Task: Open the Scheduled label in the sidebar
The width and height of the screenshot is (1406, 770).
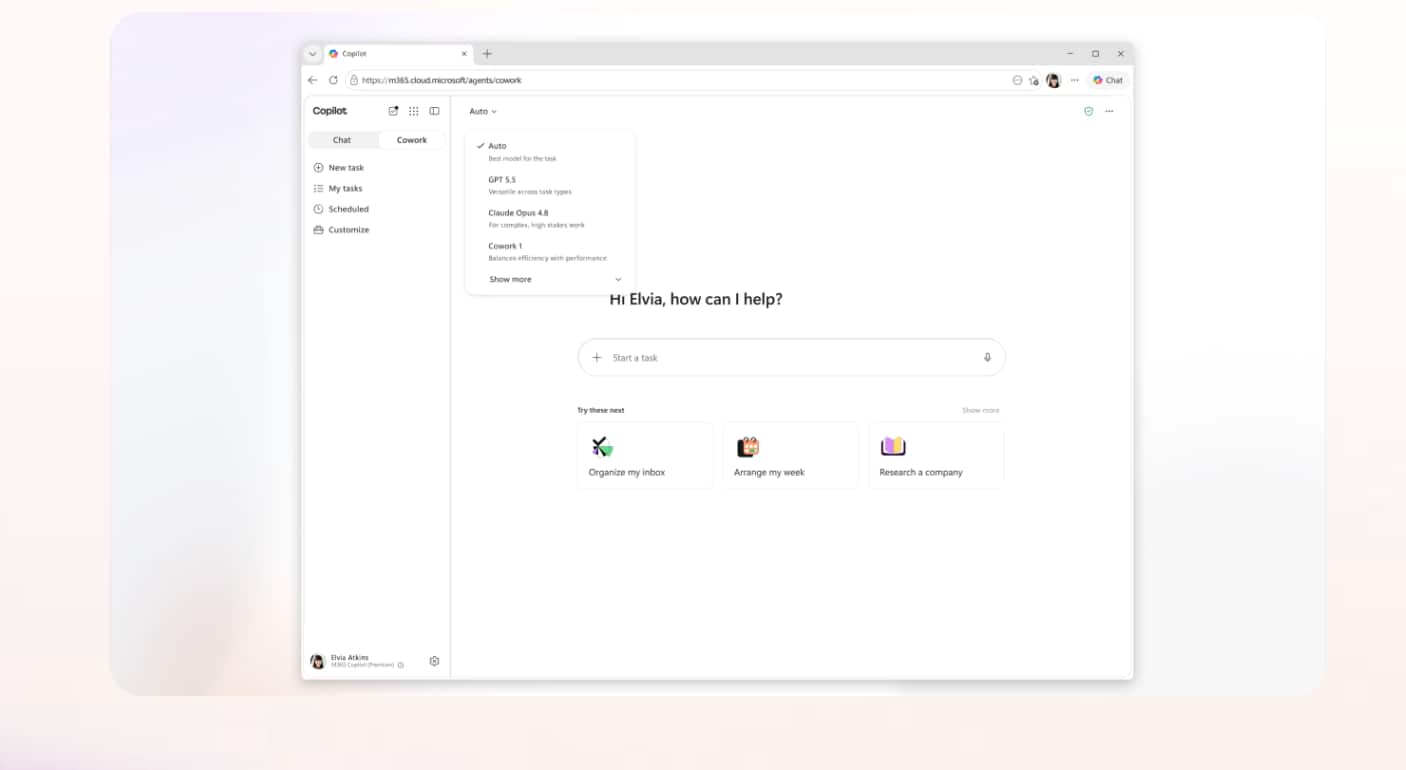Action: (x=349, y=209)
